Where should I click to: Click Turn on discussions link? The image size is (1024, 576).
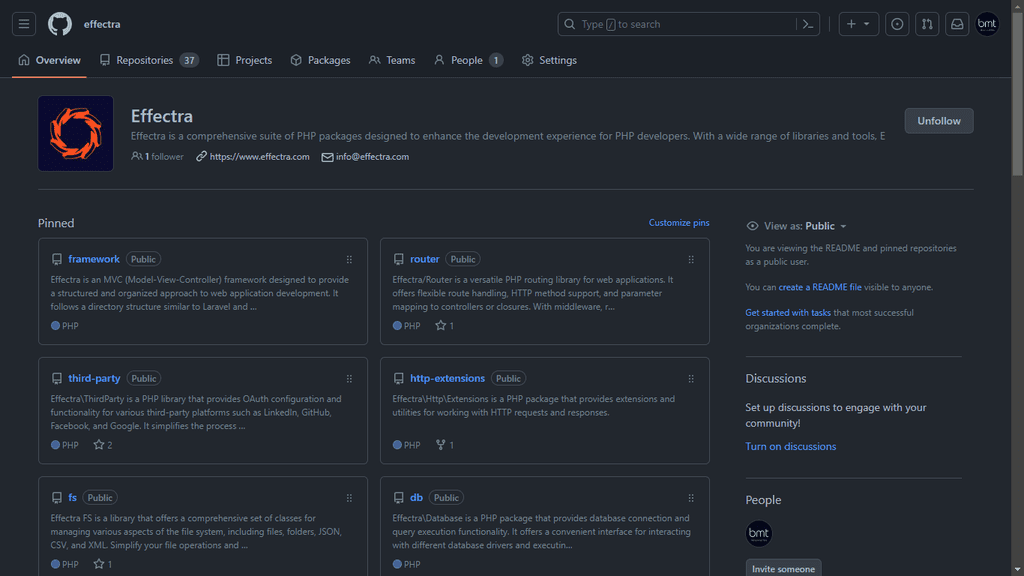790,447
